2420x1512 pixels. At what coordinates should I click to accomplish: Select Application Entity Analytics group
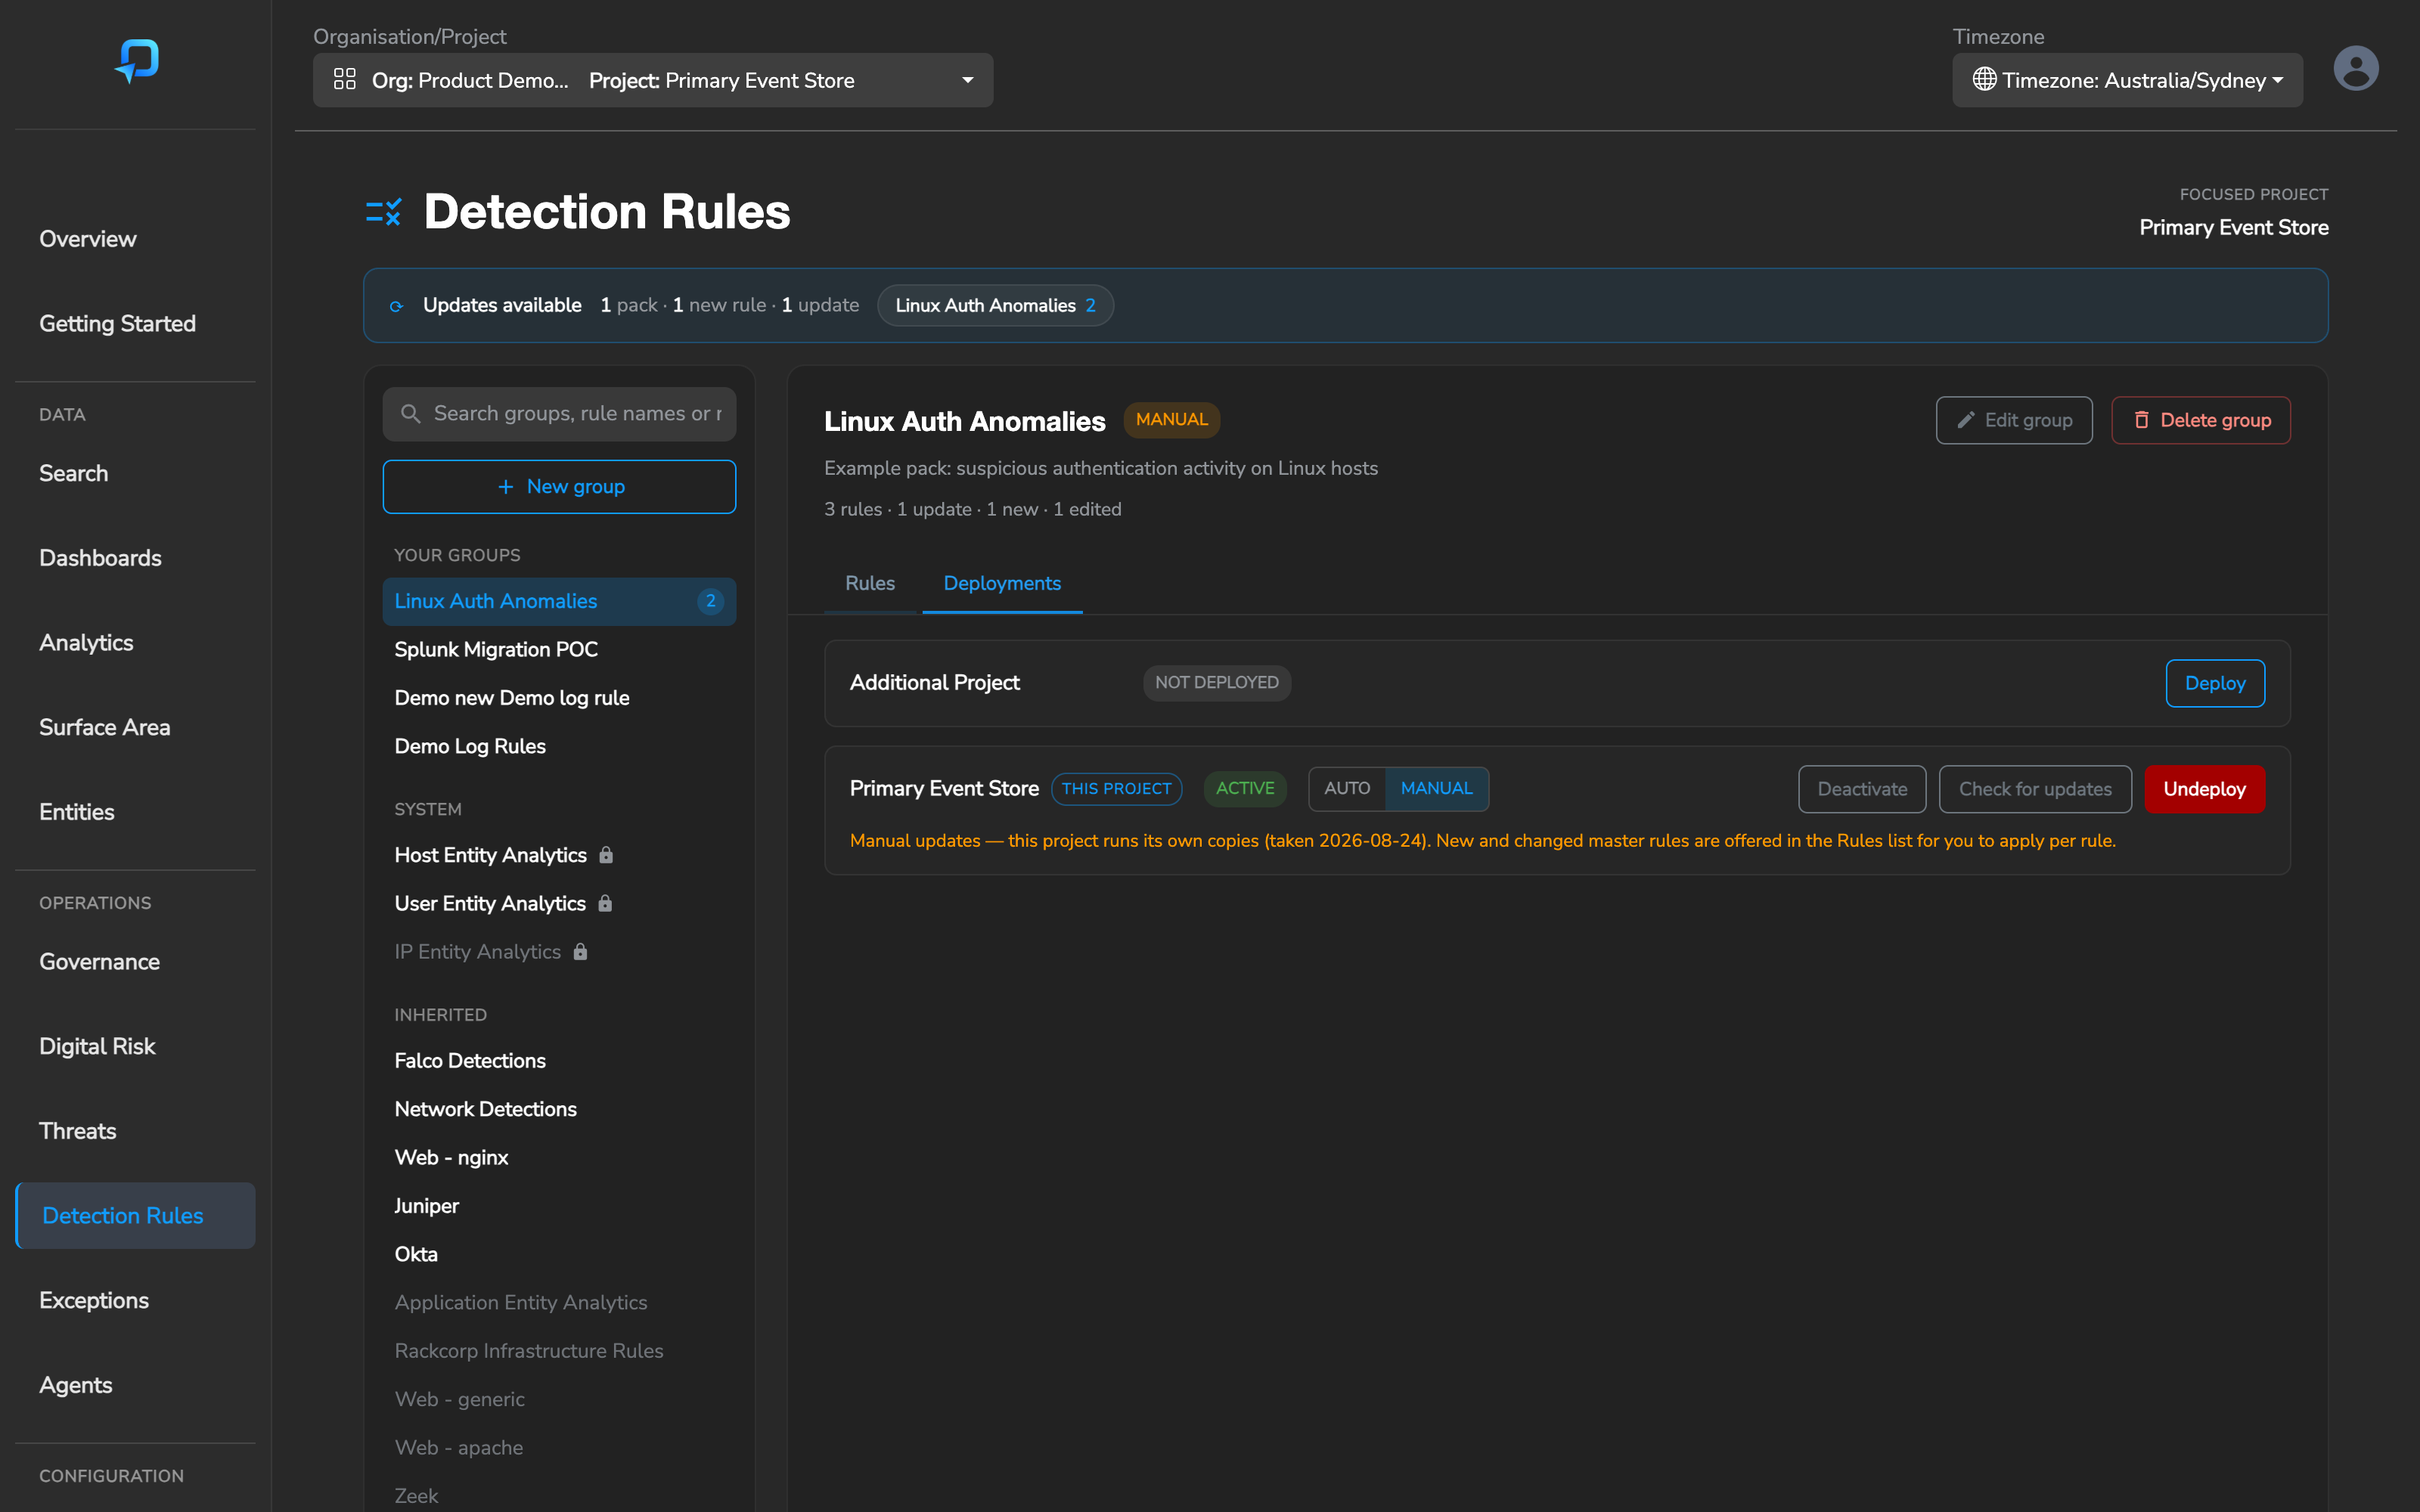tap(559, 1303)
